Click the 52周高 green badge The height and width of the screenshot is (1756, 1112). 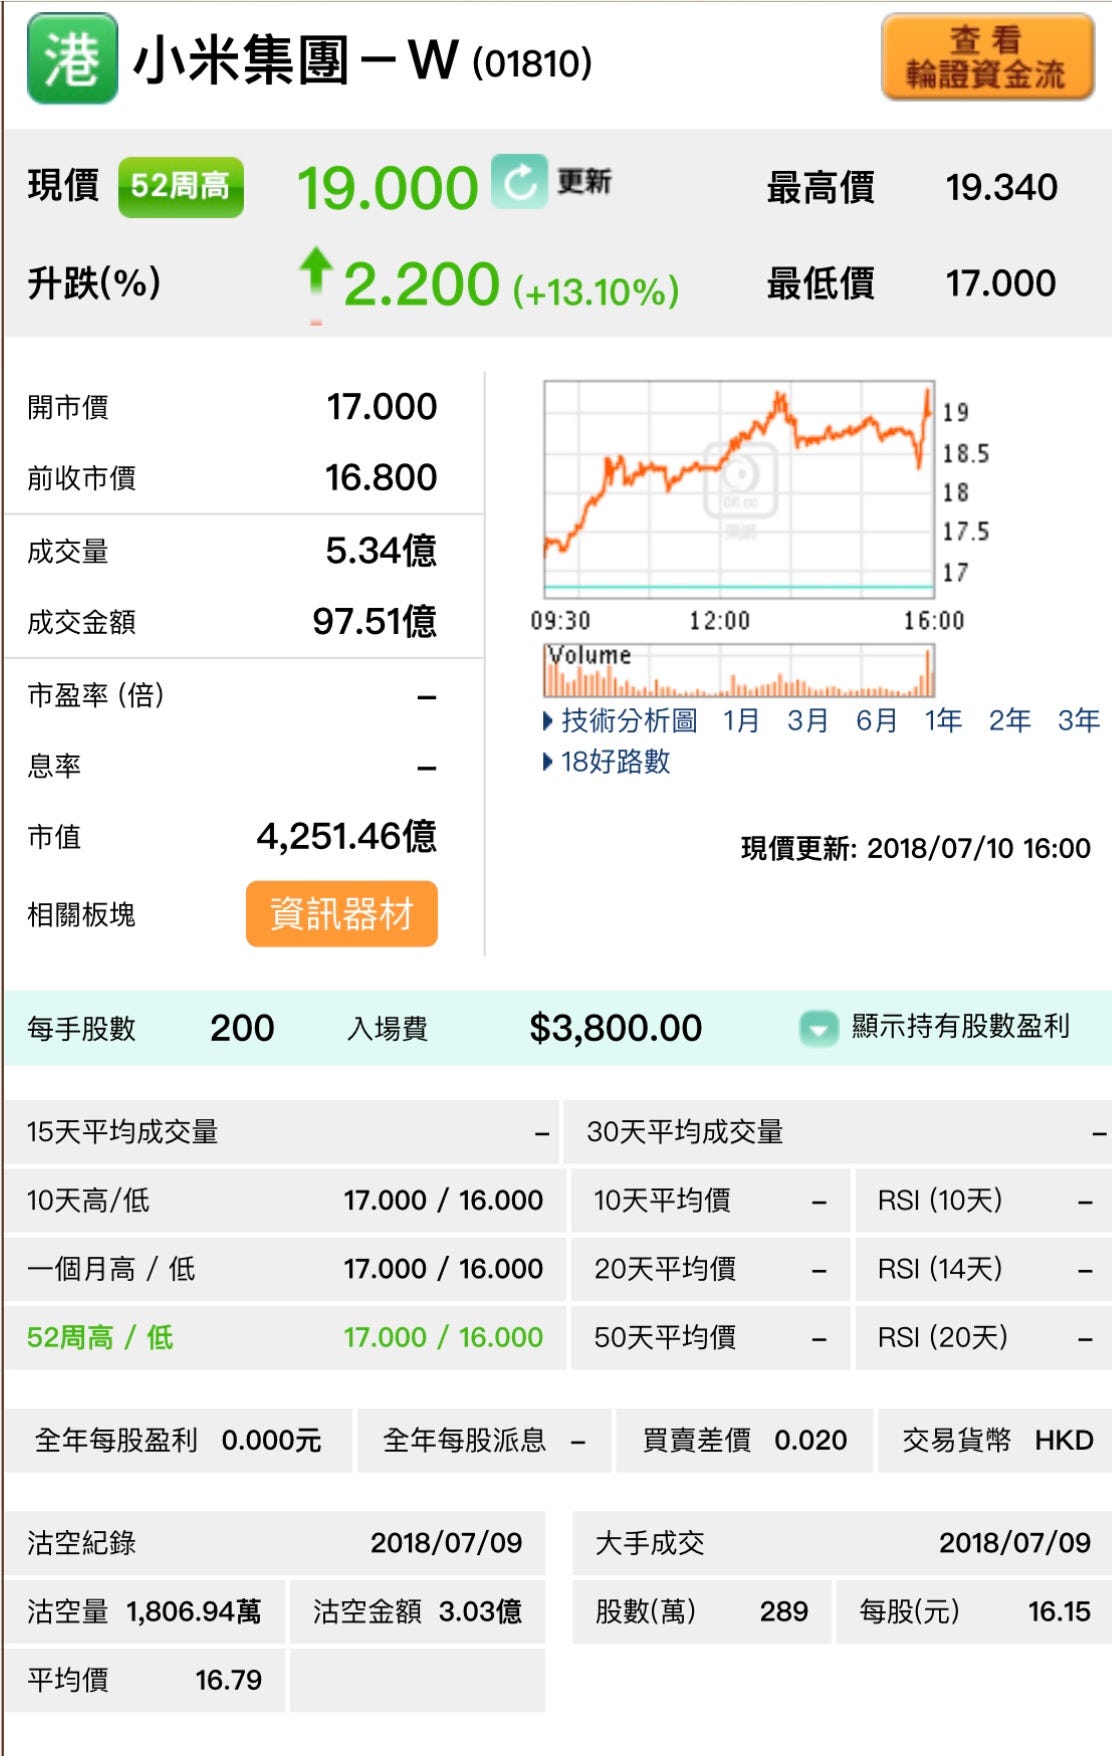tap(181, 187)
